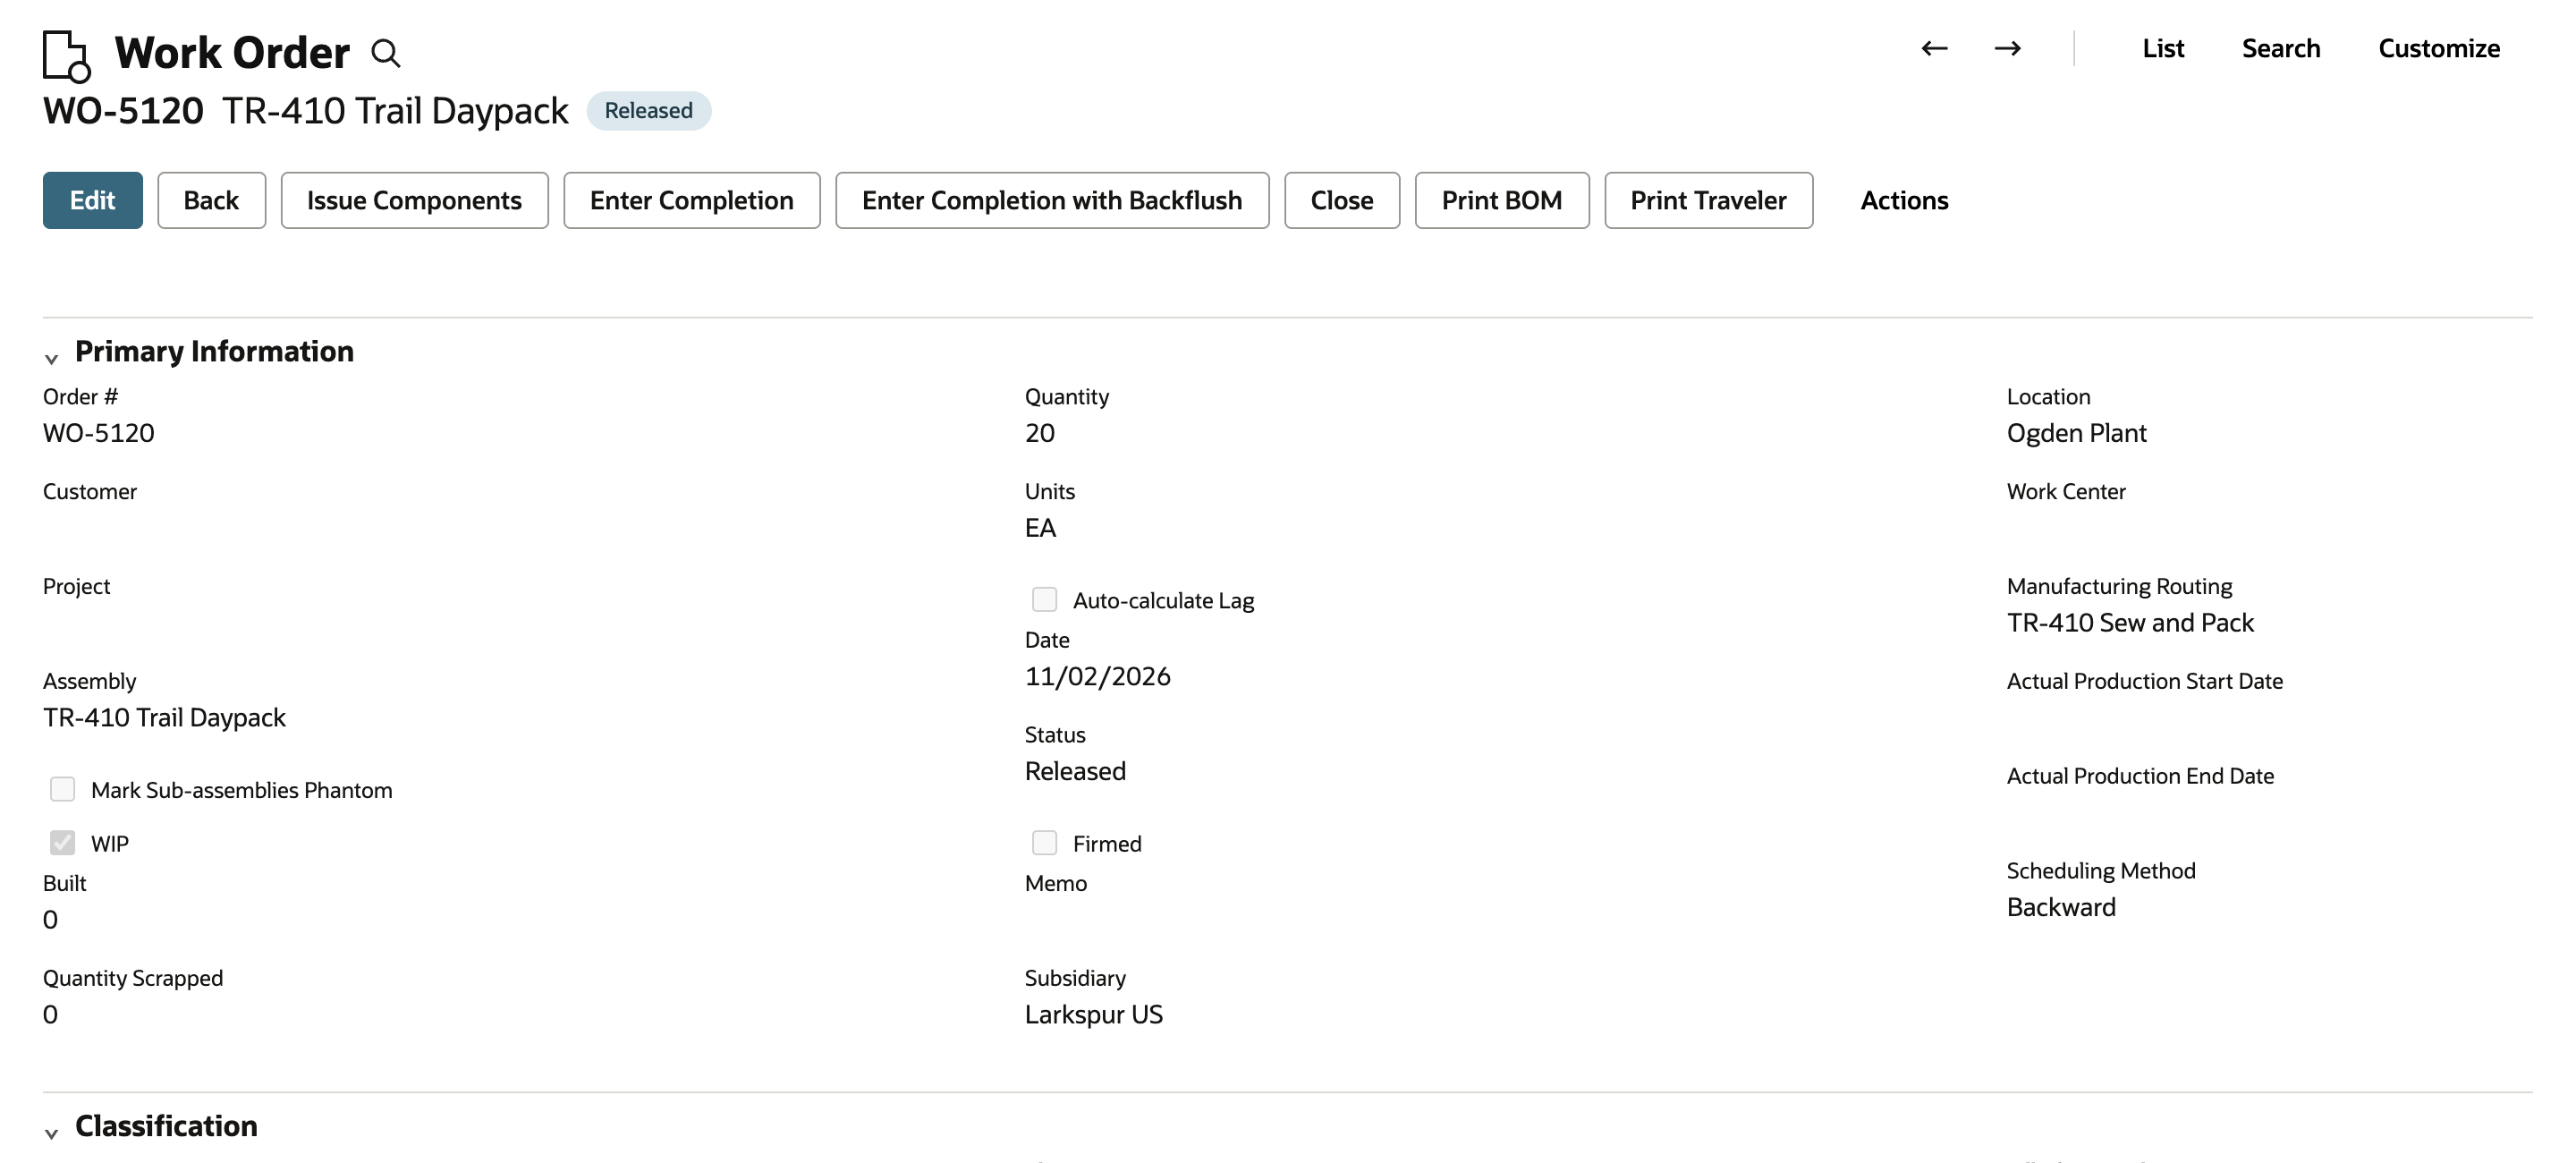Toggle the WIP checkbox
The width and height of the screenshot is (2576, 1163).
(x=62, y=843)
